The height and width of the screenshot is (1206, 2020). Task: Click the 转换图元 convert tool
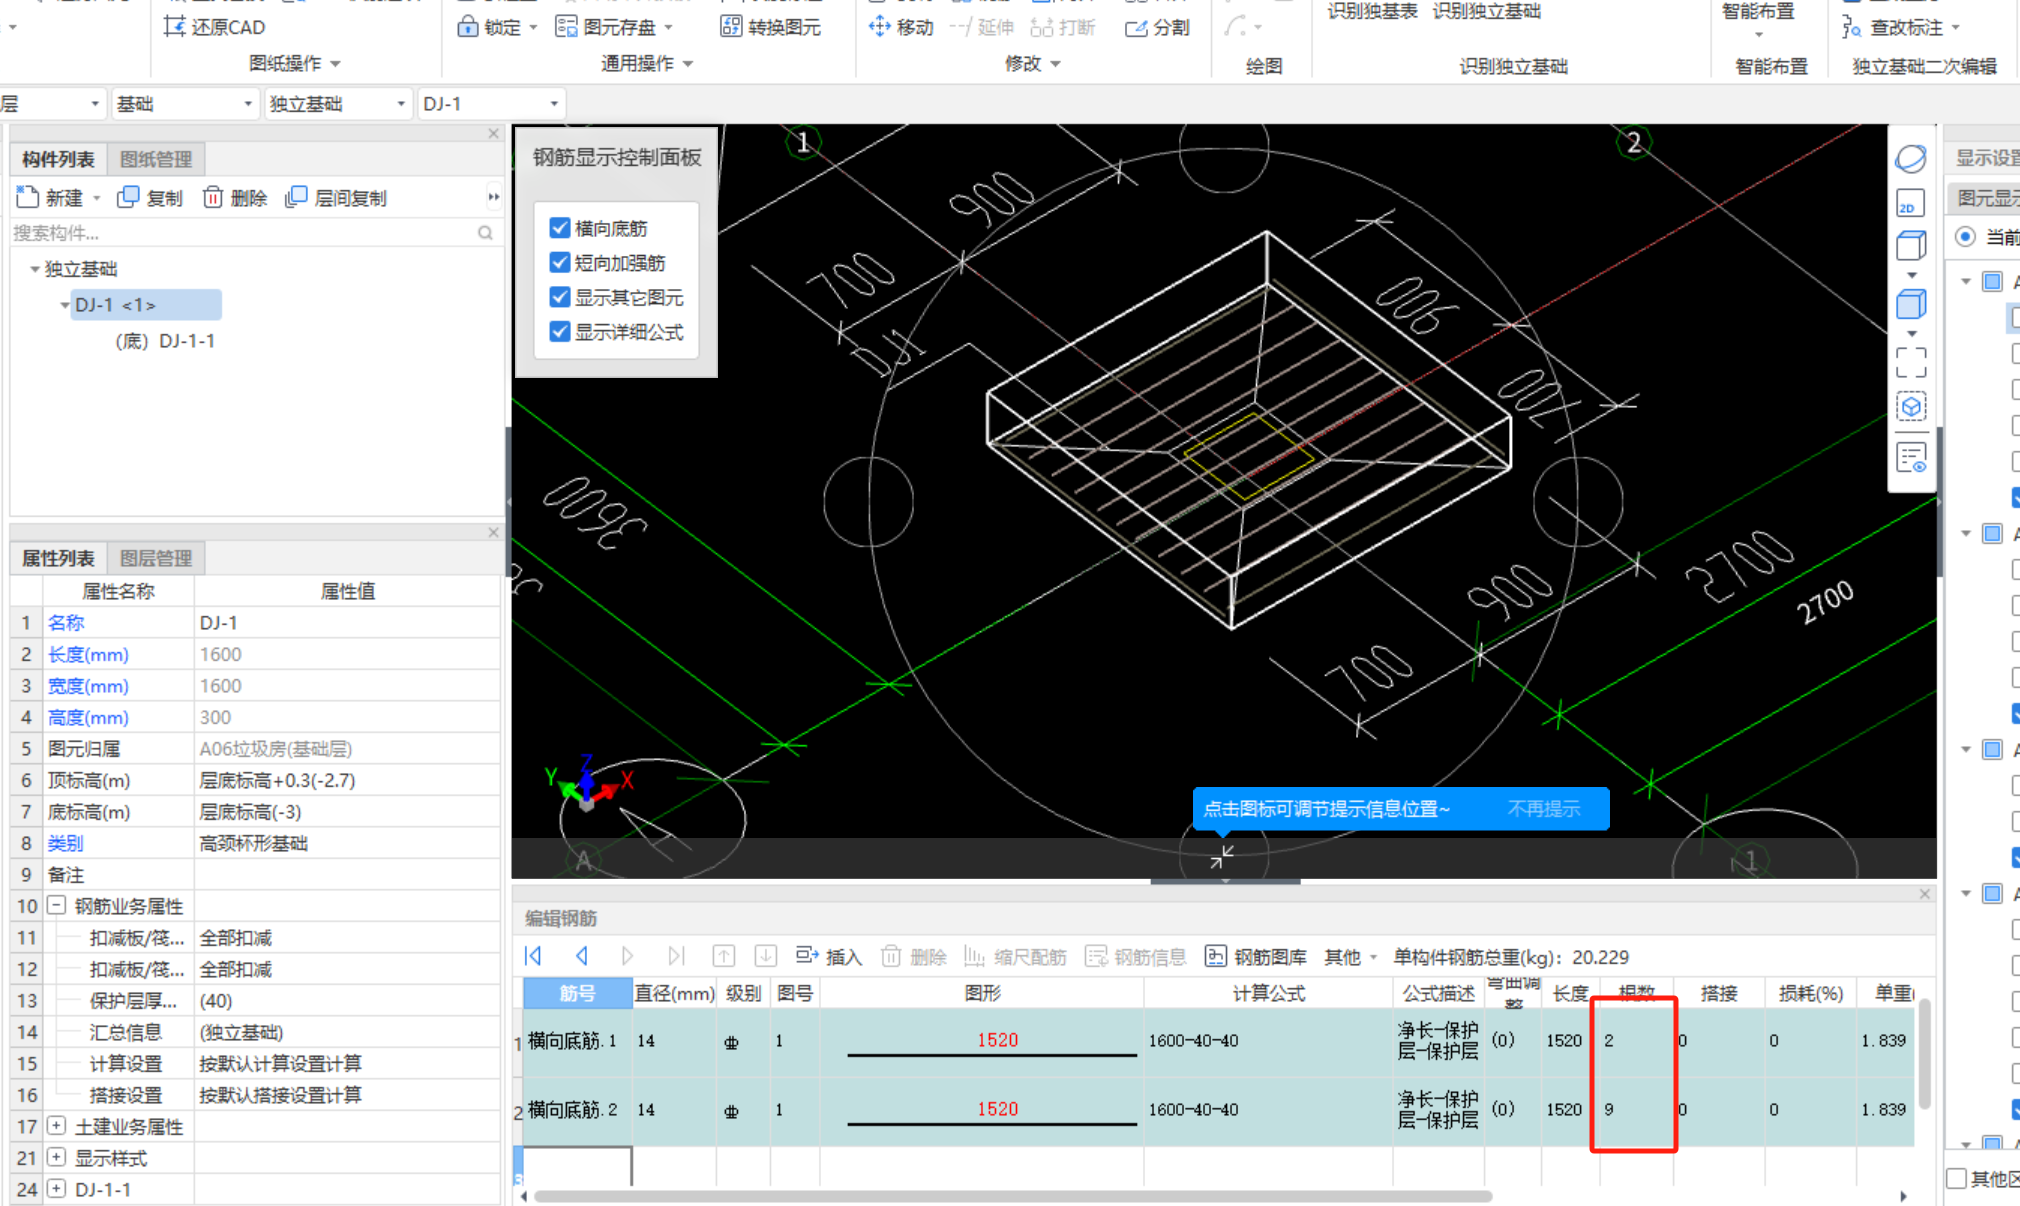tap(770, 27)
